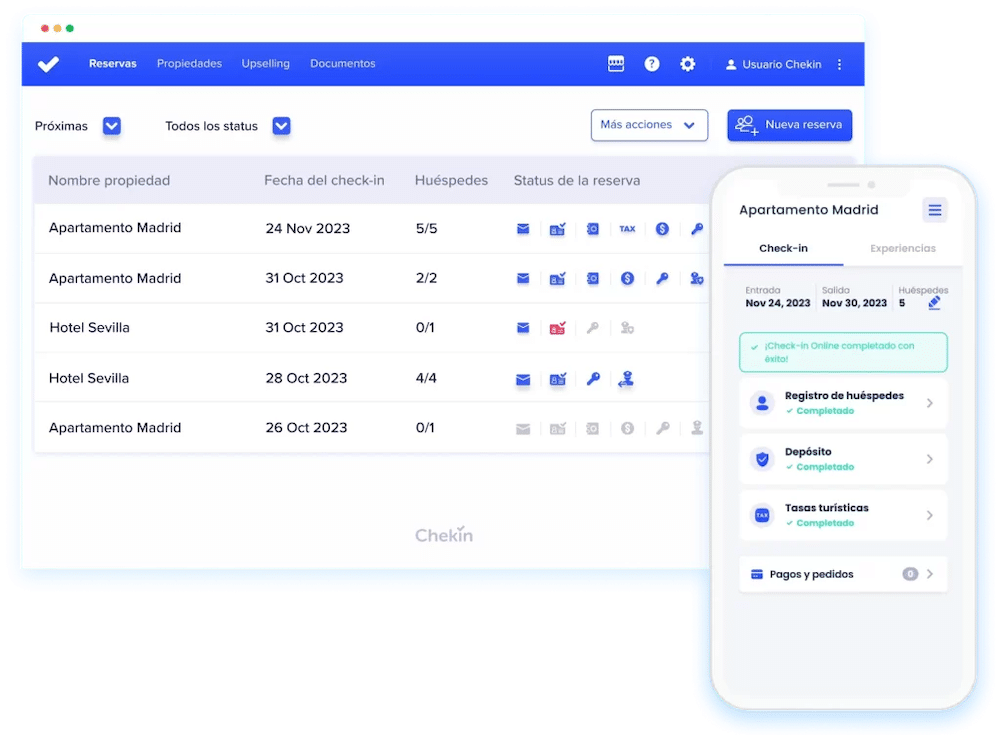Click the Nueva reserva button
This screenshot has width=1000, height=735.
click(x=789, y=125)
